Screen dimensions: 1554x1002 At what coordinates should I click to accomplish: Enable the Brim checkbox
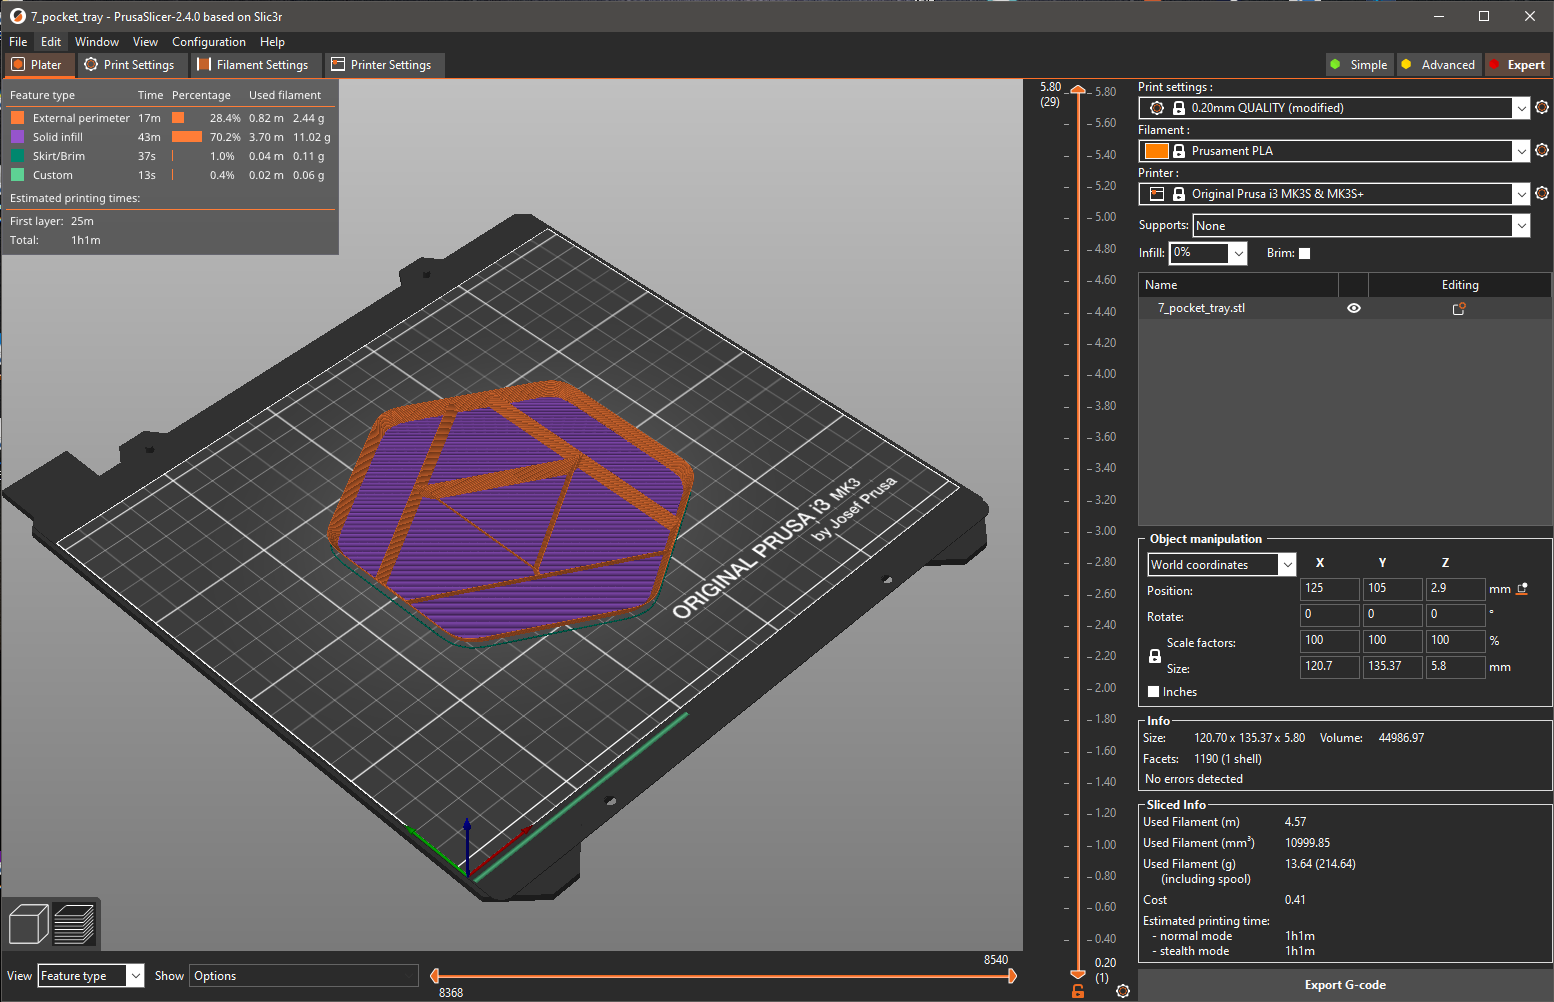tap(1304, 253)
